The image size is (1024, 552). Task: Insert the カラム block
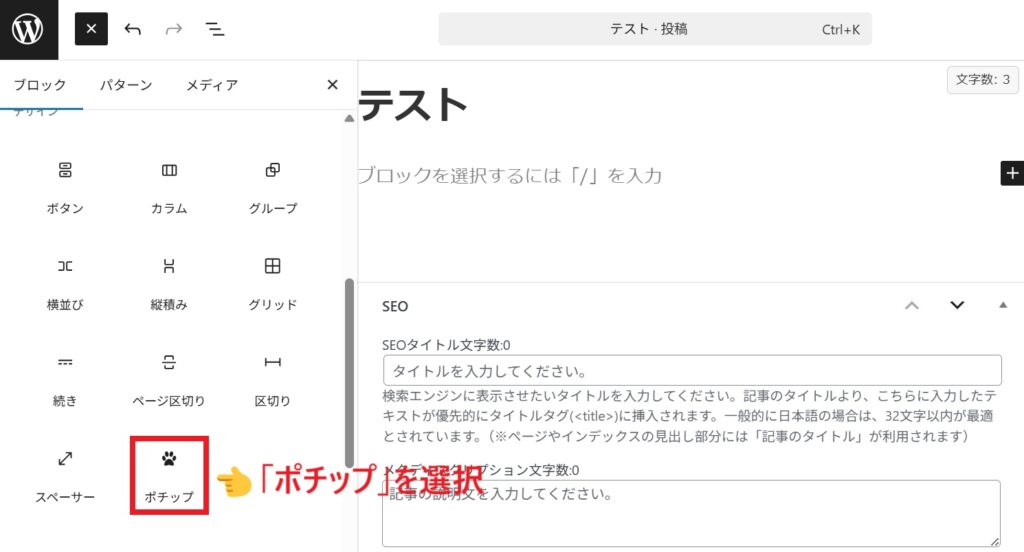tap(169, 187)
